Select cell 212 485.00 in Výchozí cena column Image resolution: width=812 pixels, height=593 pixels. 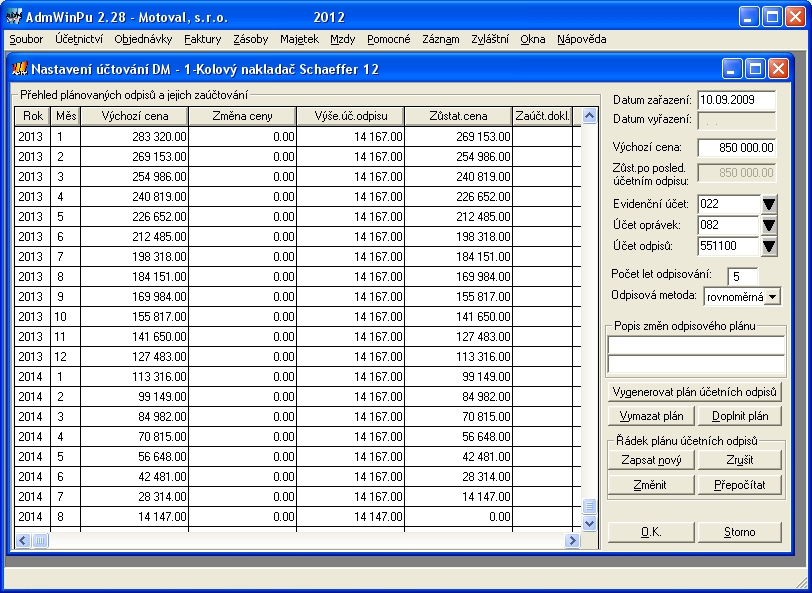(x=135, y=237)
